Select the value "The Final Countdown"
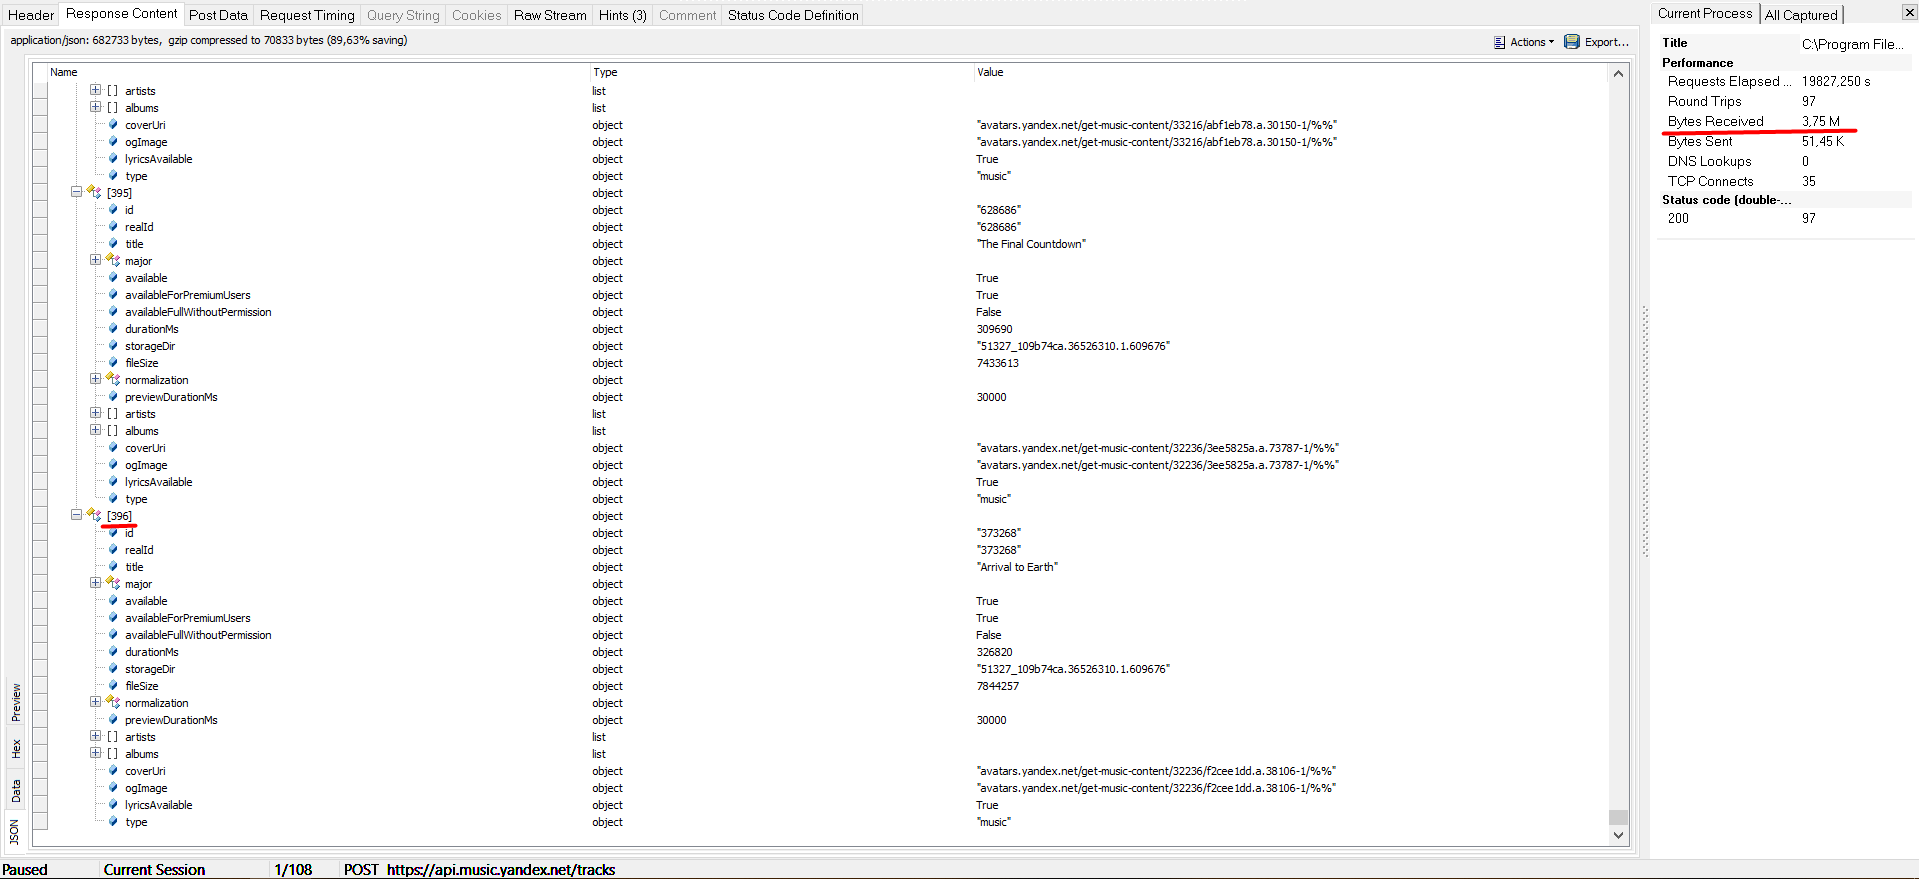The image size is (1919, 879). 1031,244
